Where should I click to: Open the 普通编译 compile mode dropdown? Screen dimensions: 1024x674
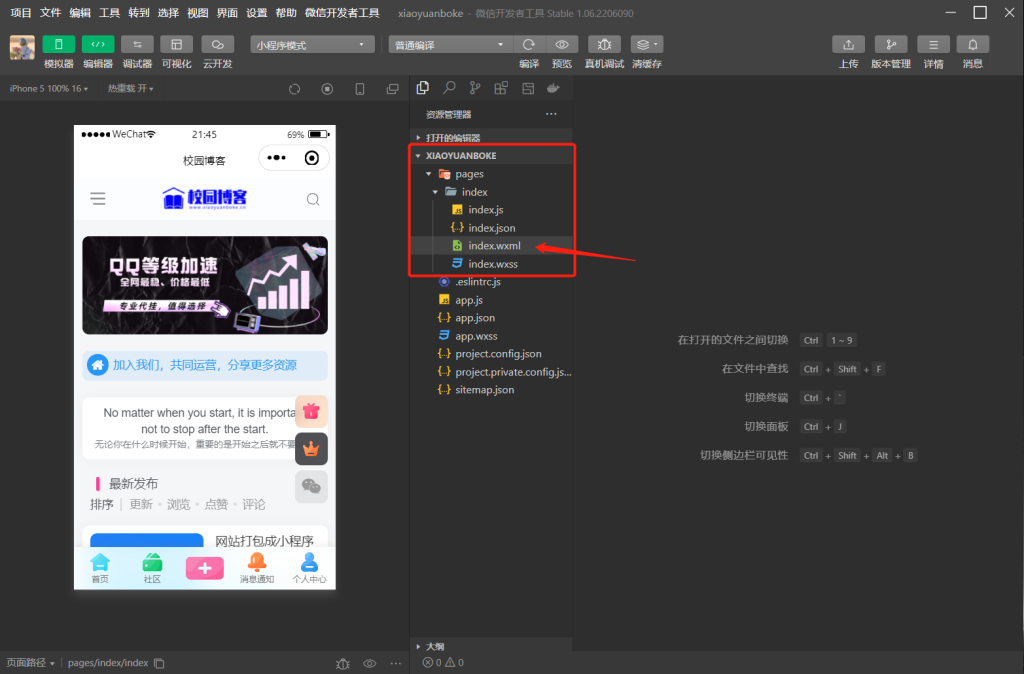(449, 45)
